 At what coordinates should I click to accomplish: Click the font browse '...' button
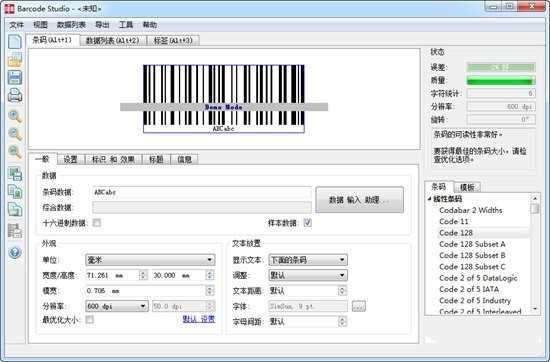pyautogui.click(x=358, y=306)
